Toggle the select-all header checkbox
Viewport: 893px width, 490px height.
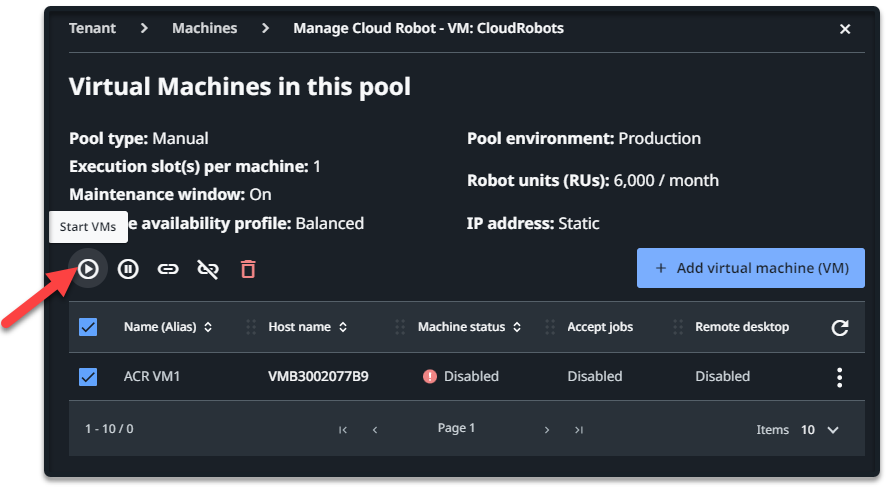88,327
